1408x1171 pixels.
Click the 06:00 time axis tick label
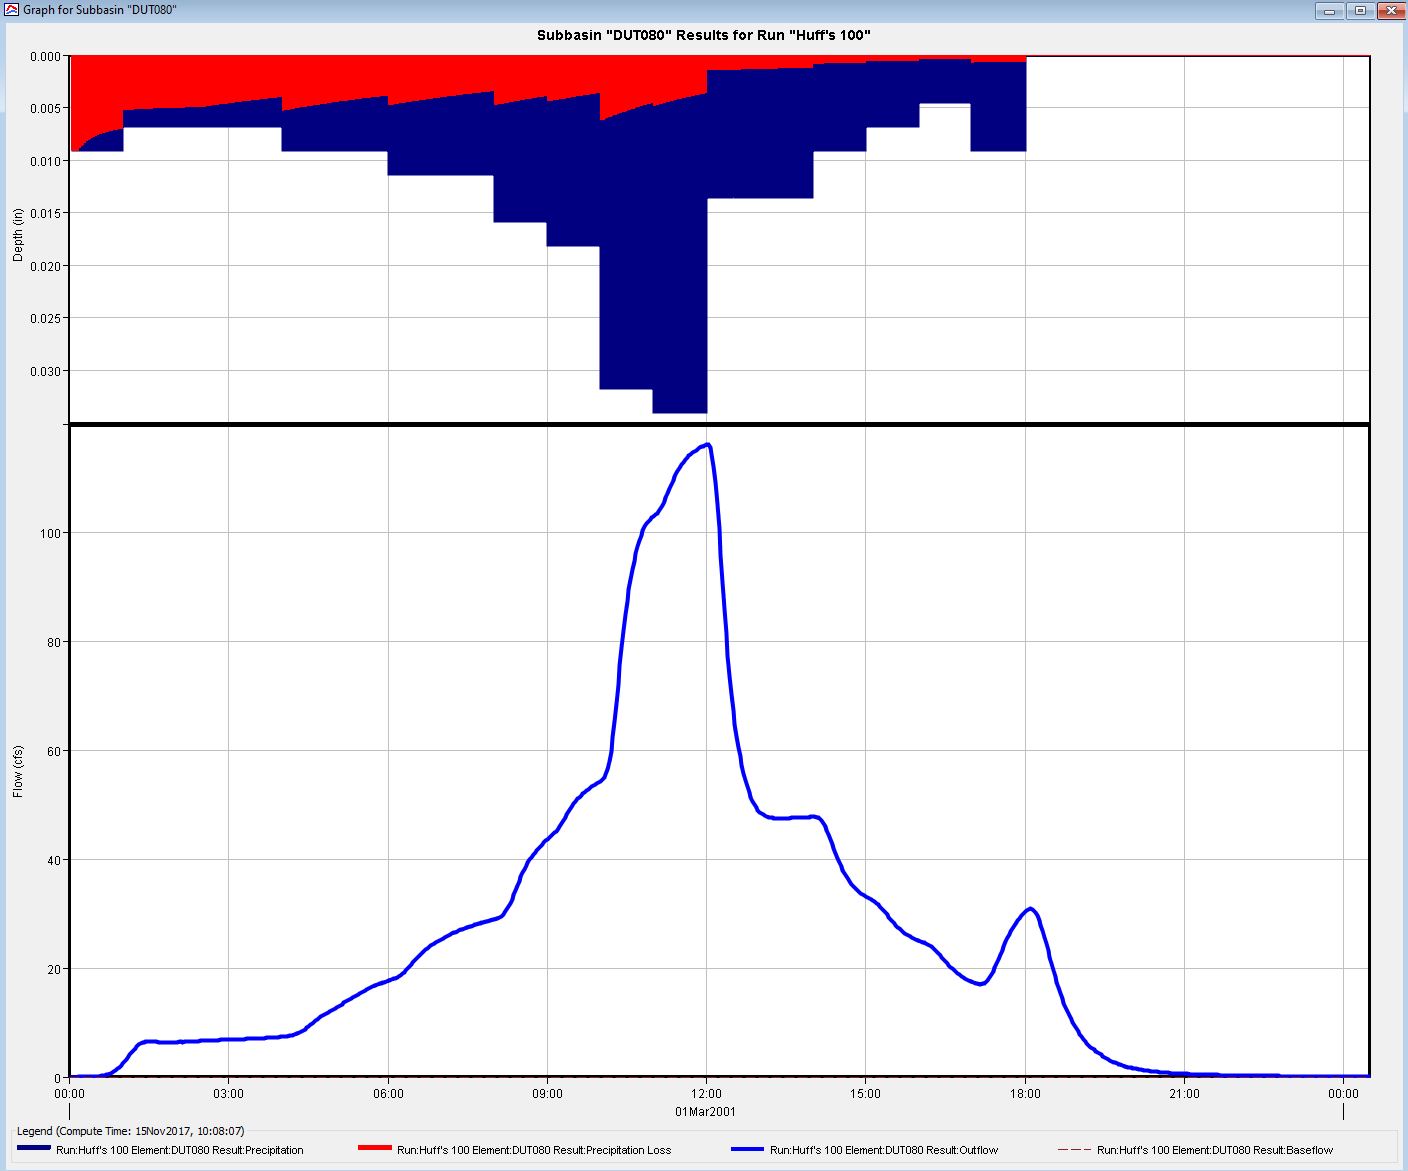(x=388, y=1093)
